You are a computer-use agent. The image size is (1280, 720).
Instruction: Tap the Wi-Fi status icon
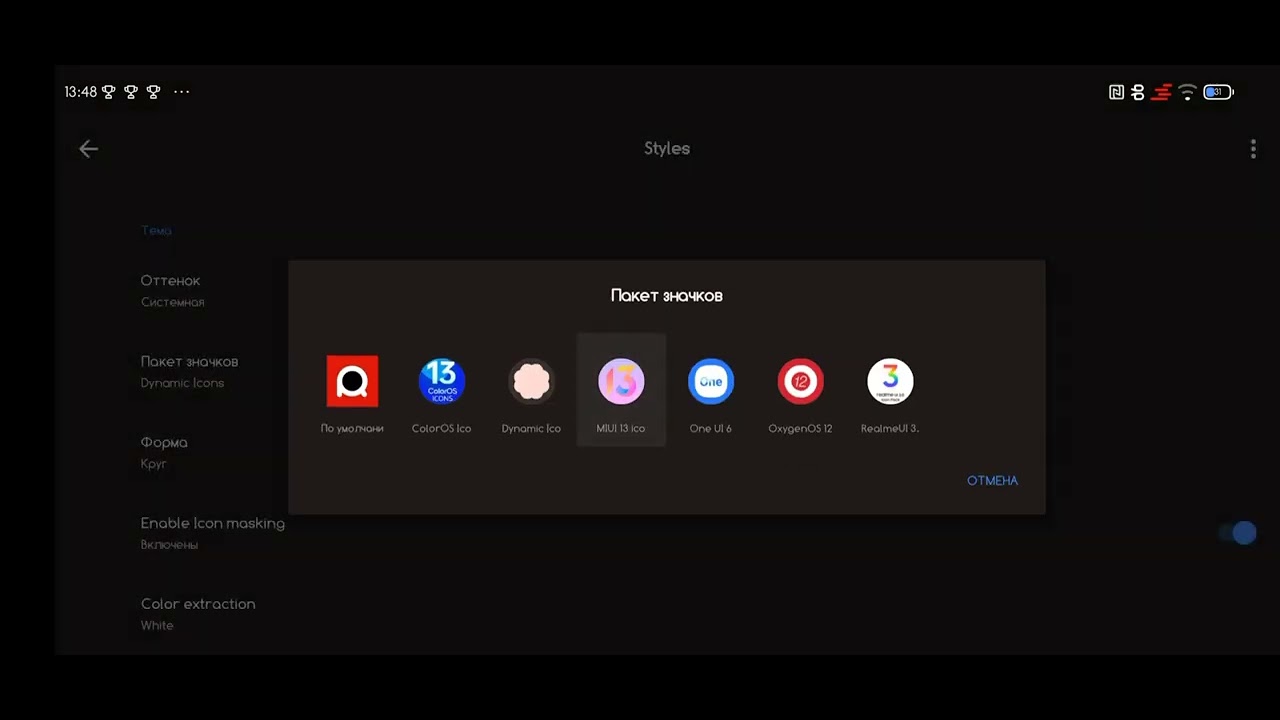(x=1187, y=92)
